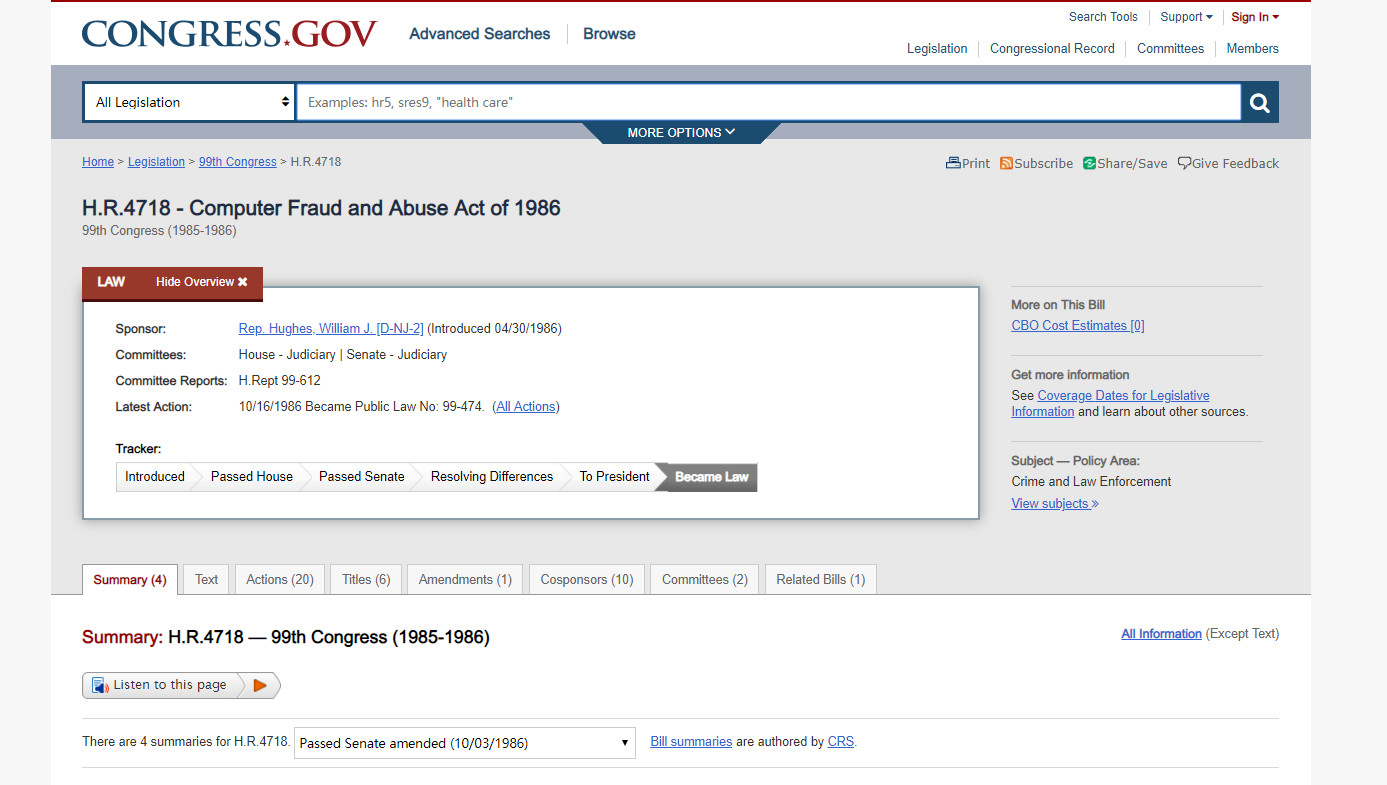The image size is (1387, 785).
Task: Expand the MORE OPTIONS panel
Action: point(681,132)
